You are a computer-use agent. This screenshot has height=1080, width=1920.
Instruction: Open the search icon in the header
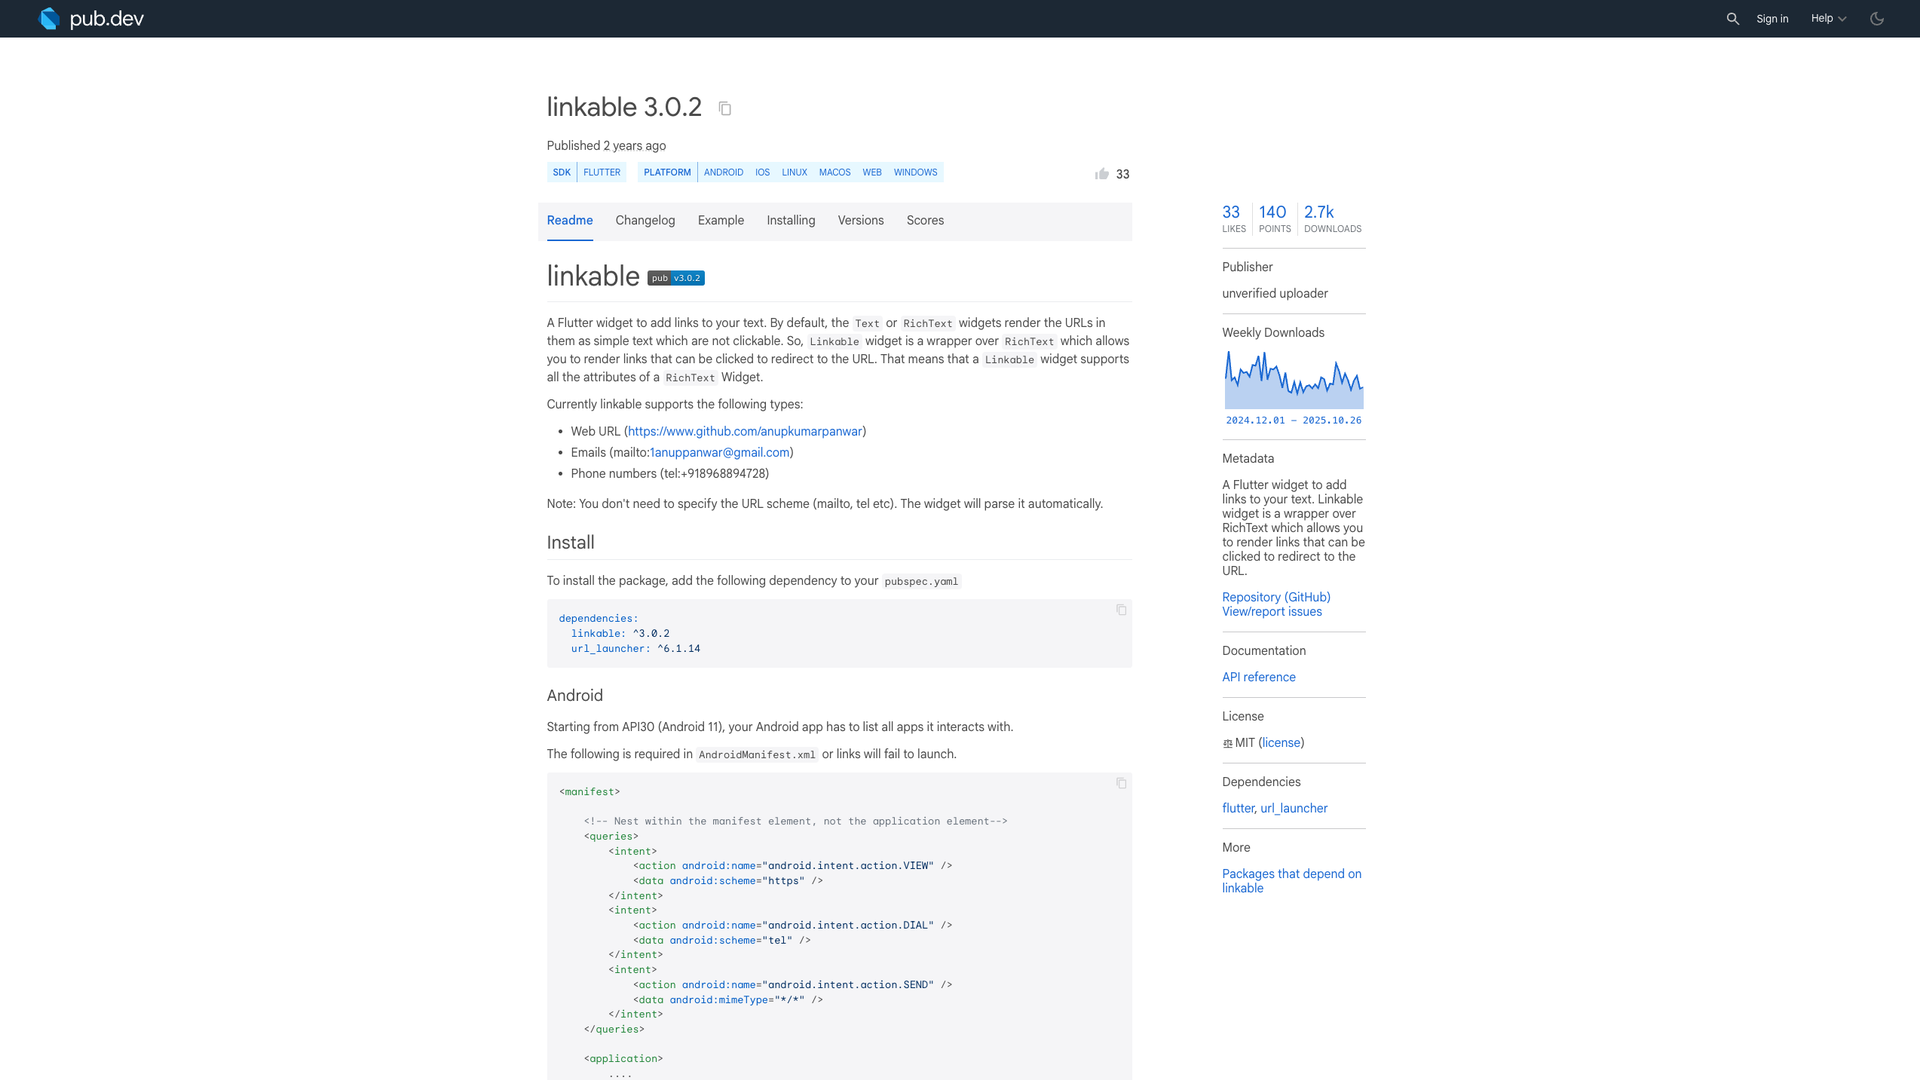1732,18
